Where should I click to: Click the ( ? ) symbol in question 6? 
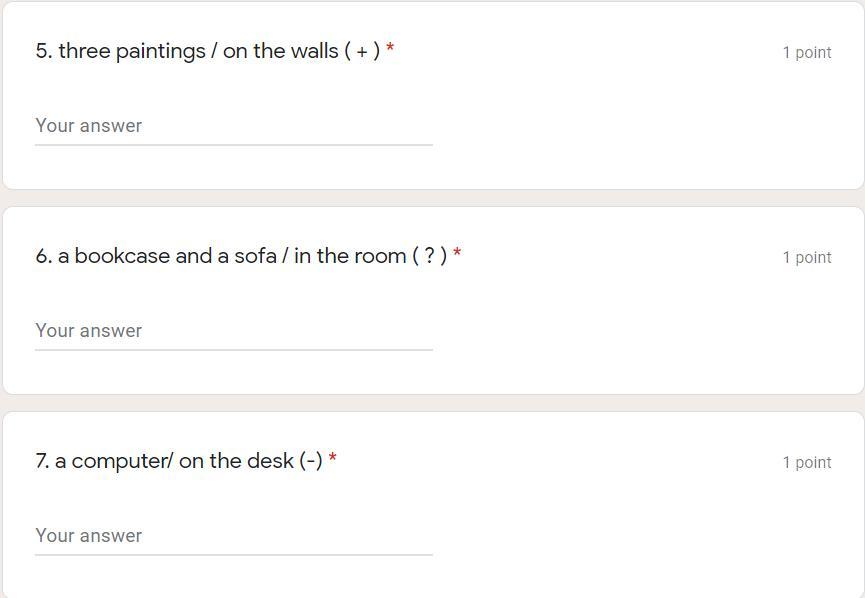click(429, 256)
